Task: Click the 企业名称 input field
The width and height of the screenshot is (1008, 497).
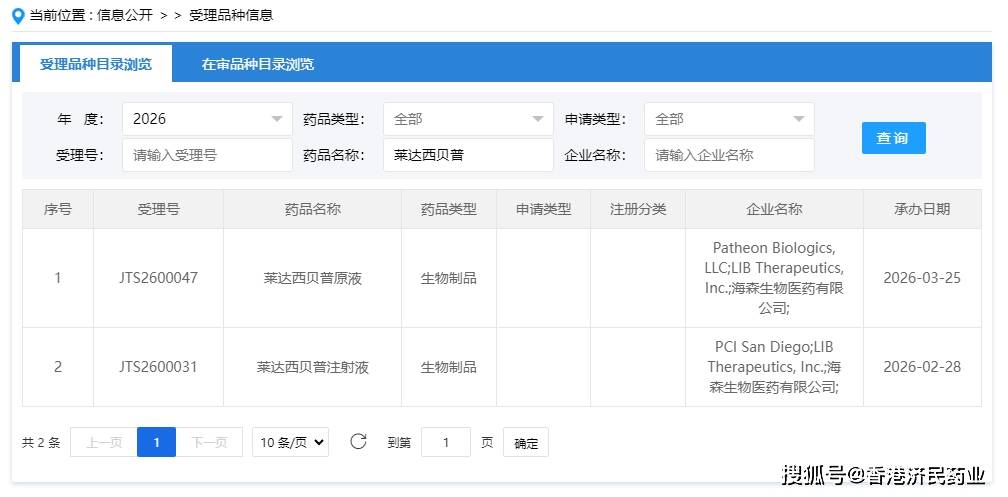Action: (729, 155)
